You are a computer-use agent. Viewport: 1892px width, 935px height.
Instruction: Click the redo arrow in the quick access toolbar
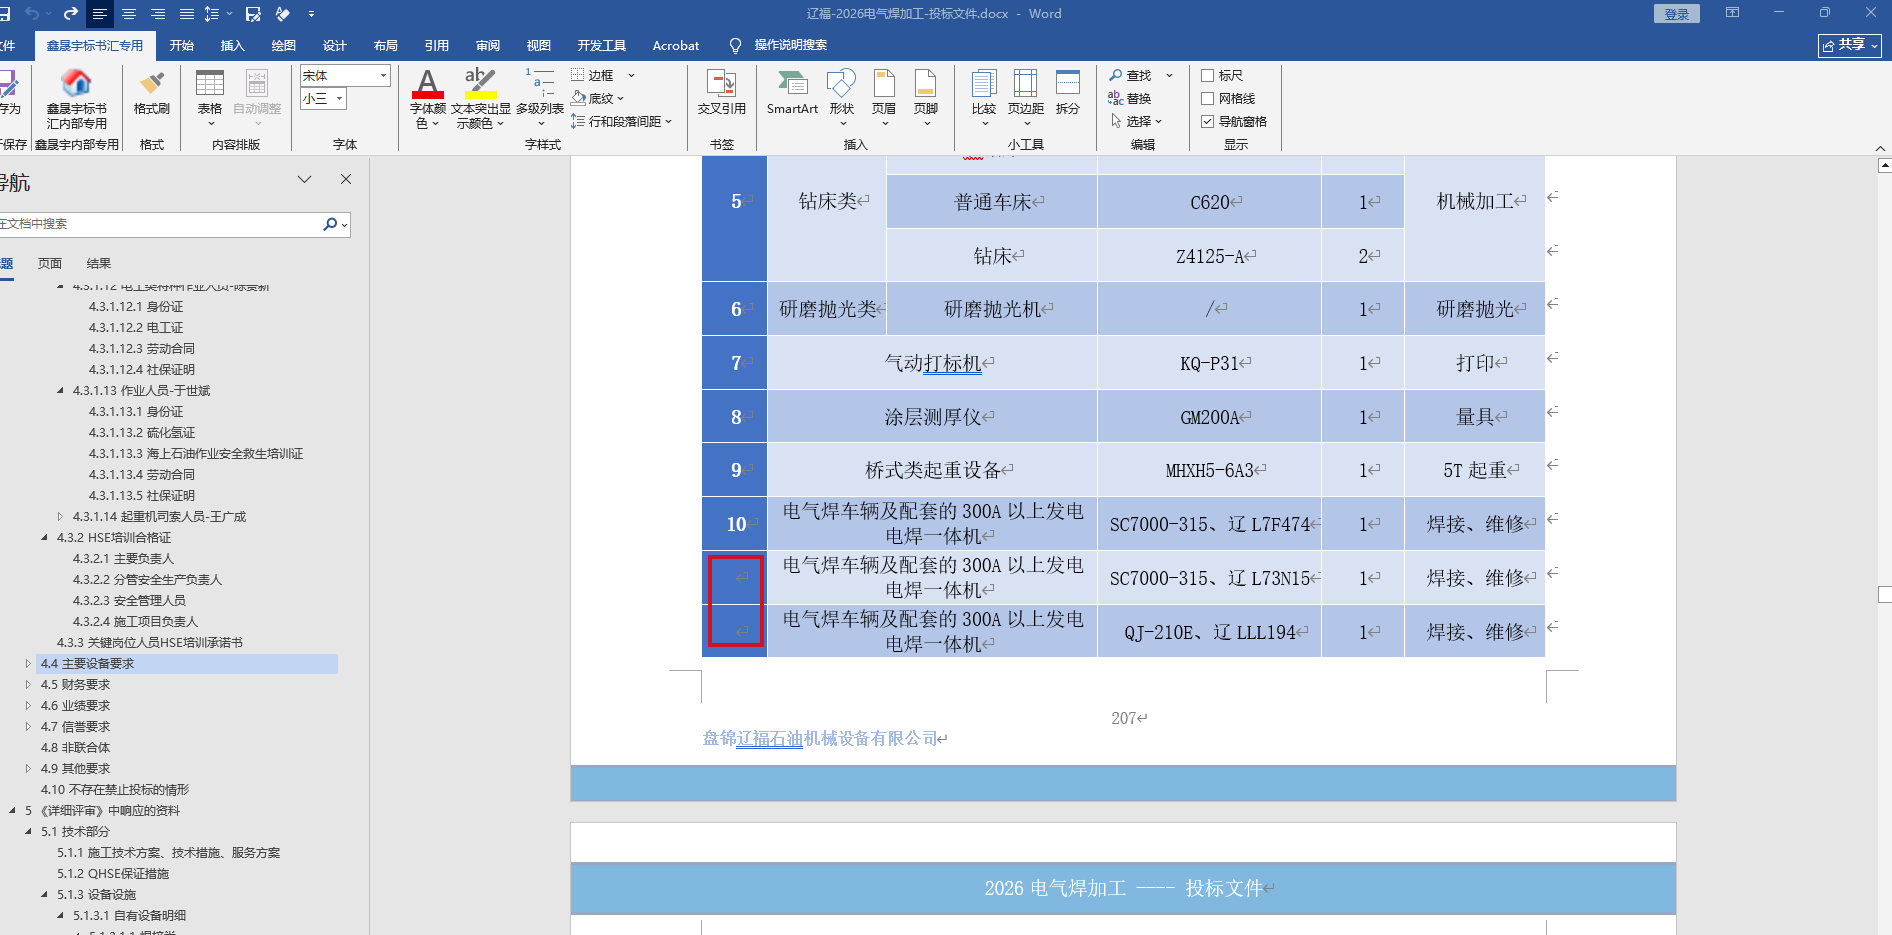click(x=70, y=14)
